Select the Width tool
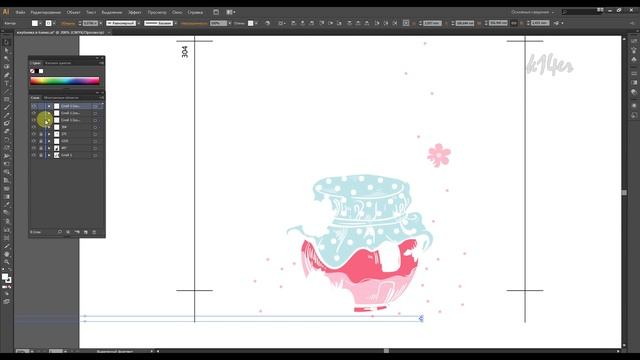640x360 pixels. 6,156
